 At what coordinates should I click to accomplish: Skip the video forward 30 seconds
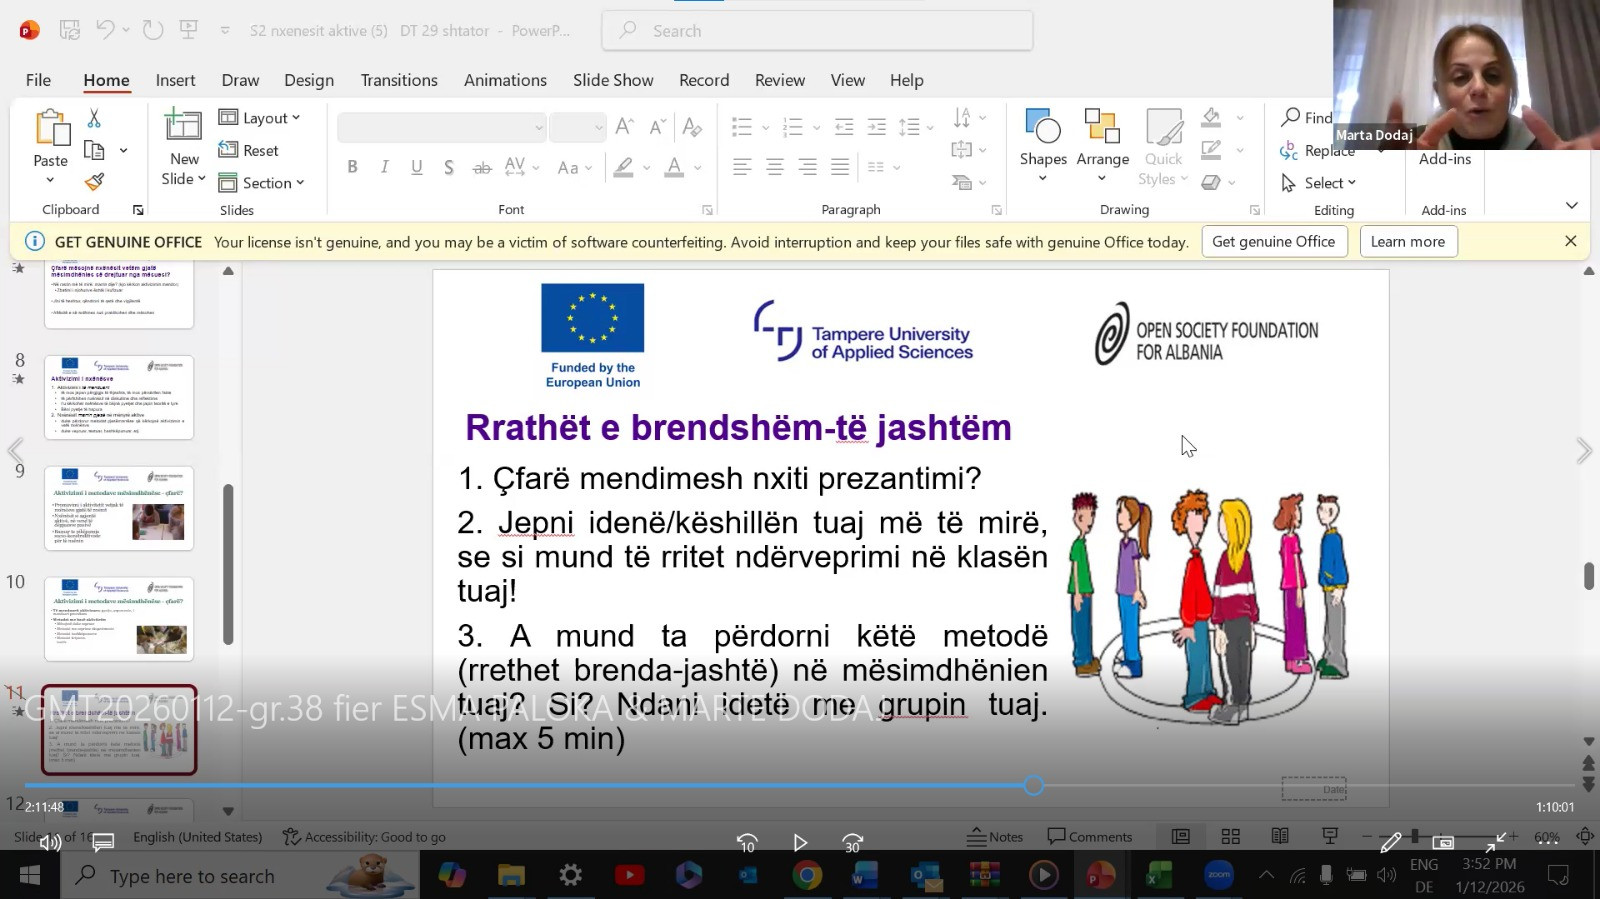click(x=852, y=843)
